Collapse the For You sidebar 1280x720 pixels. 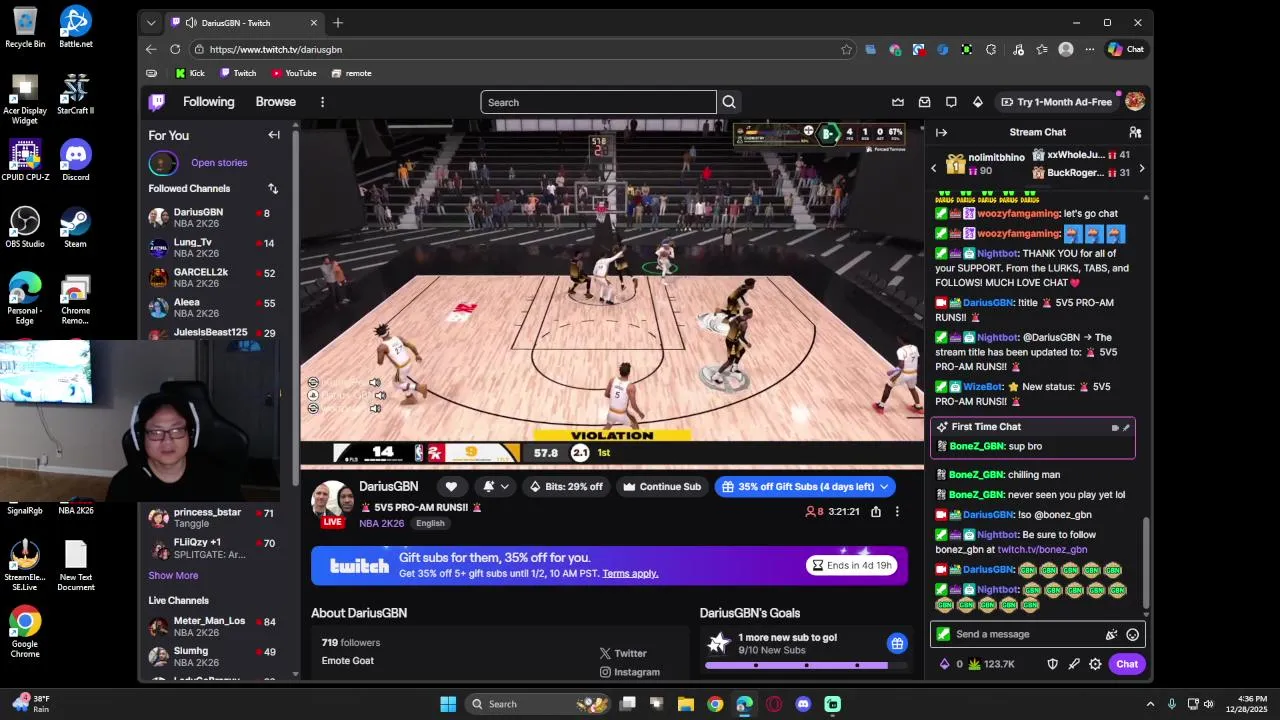pos(274,135)
